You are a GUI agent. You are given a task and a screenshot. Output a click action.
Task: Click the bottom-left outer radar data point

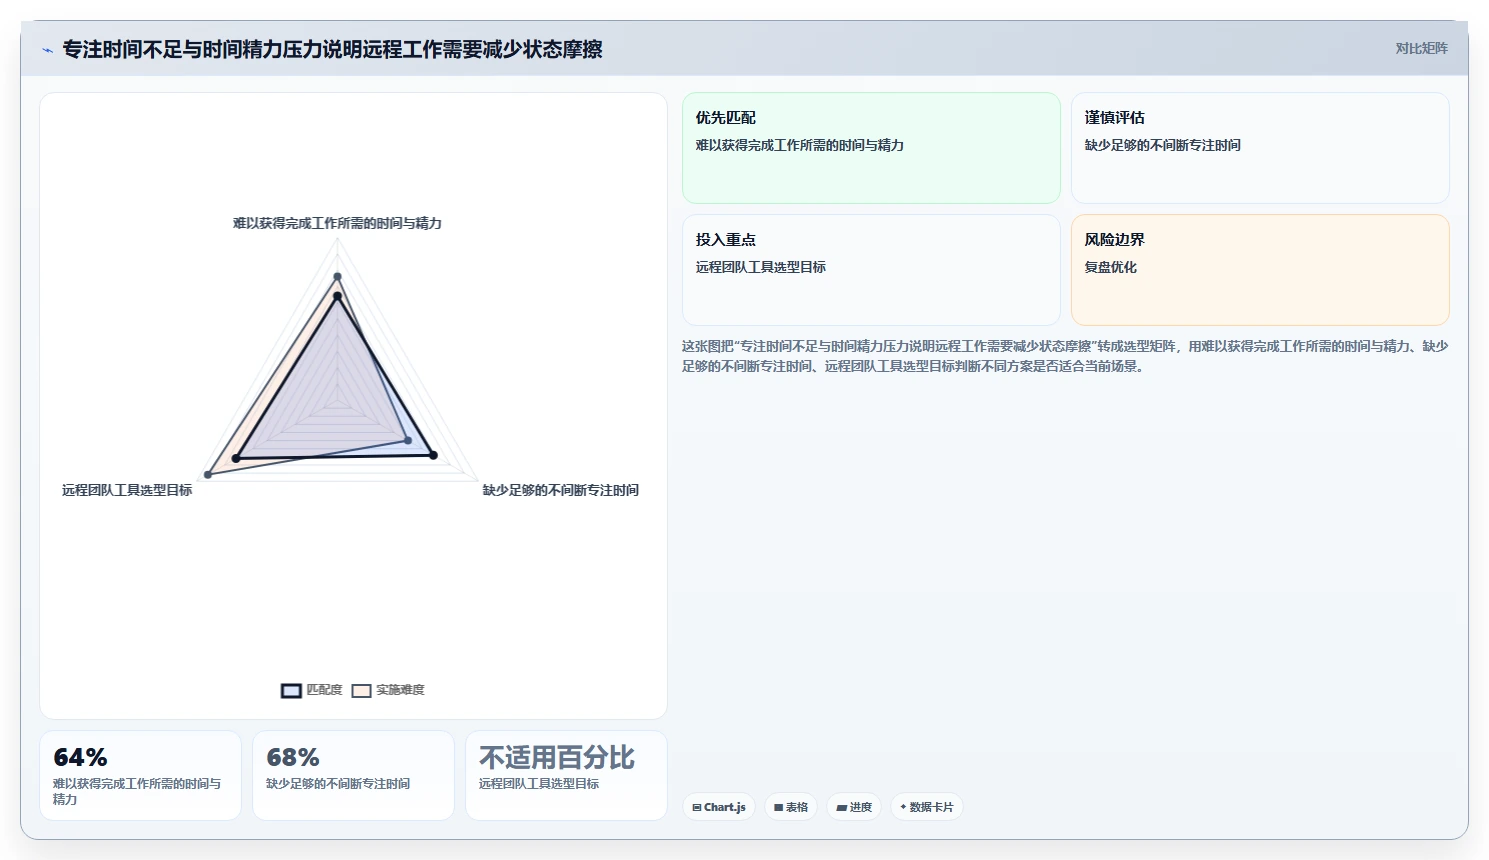tap(208, 474)
